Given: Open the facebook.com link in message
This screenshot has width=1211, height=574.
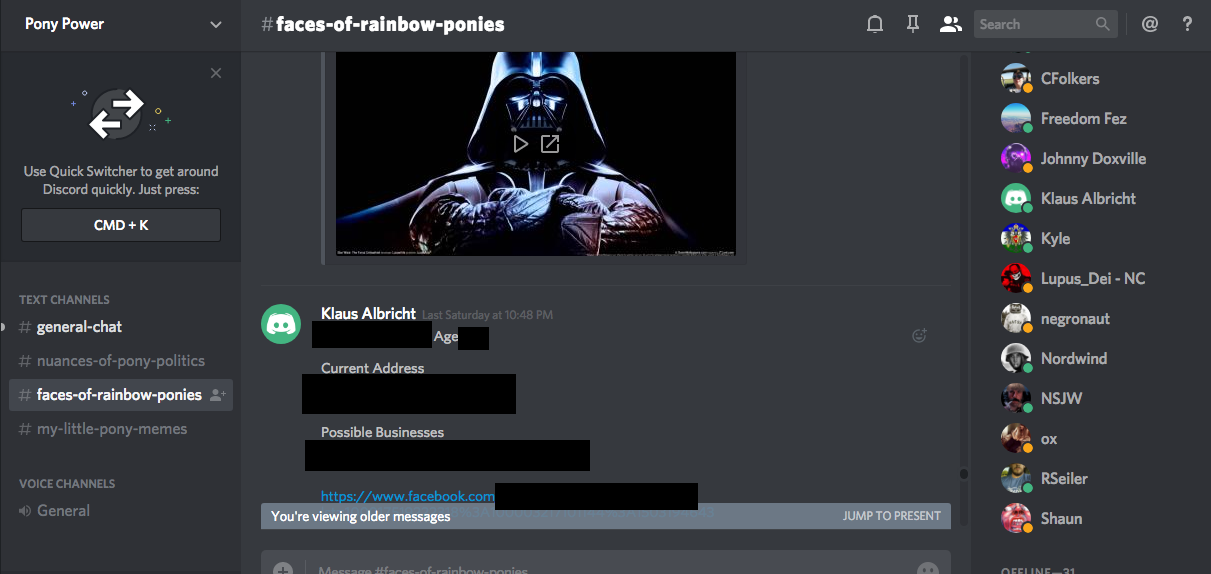Looking at the screenshot, I should [x=407, y=496].
